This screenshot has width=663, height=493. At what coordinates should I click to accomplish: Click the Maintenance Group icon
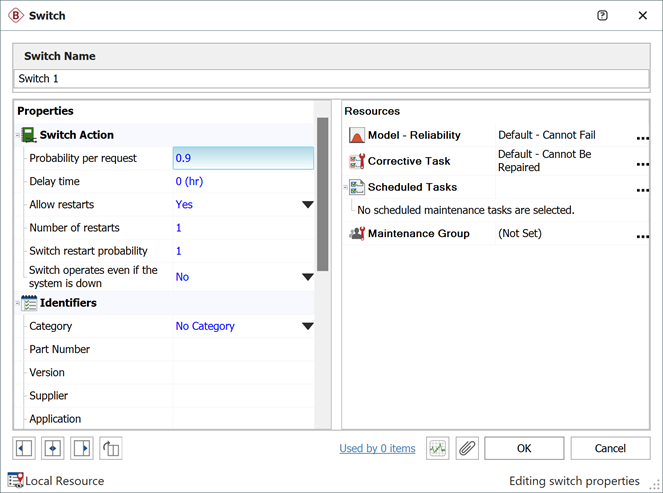357,234
